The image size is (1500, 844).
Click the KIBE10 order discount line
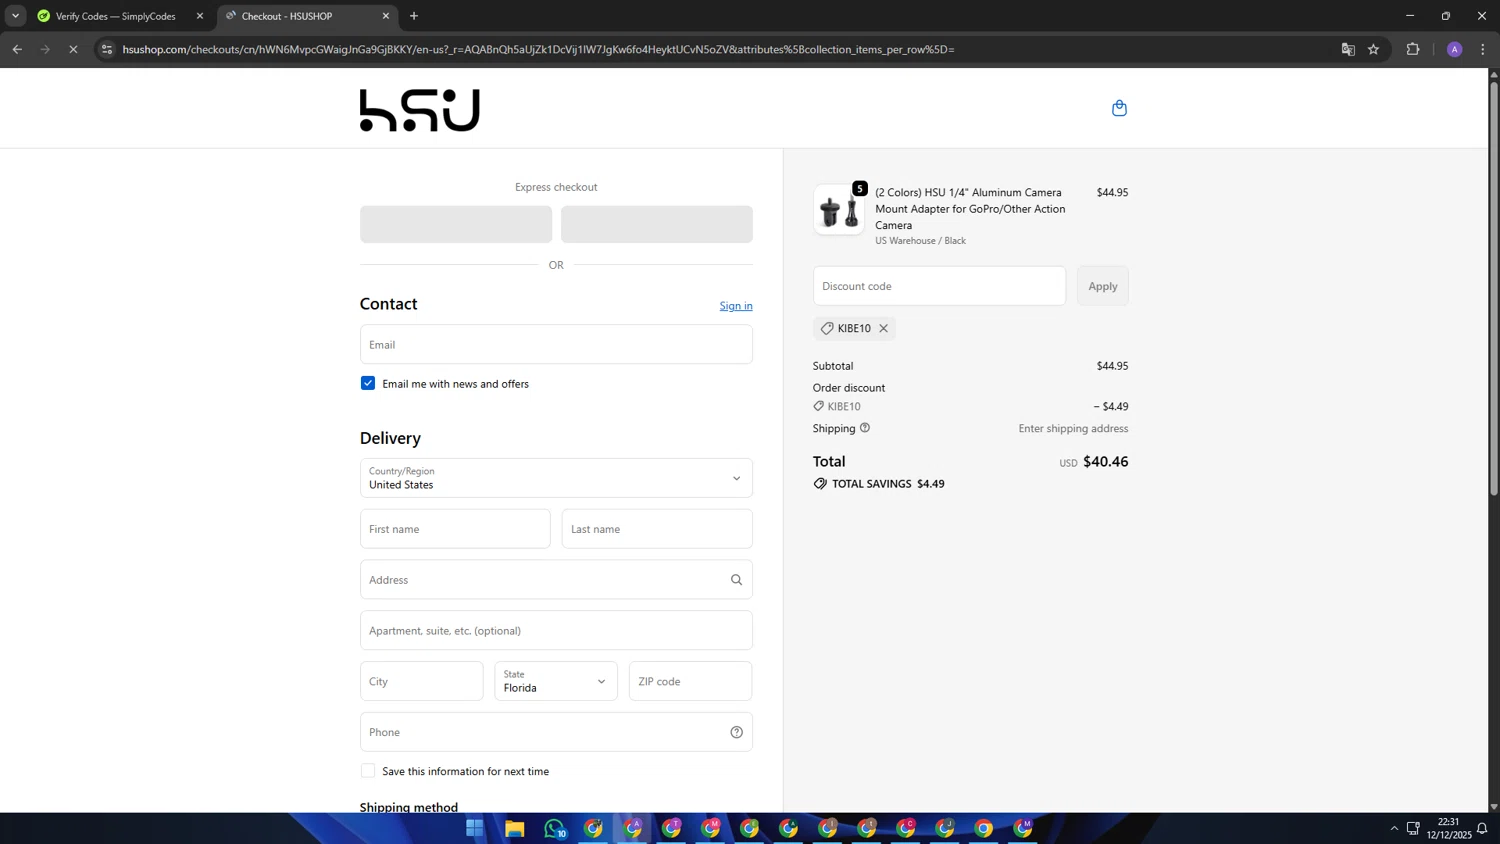point(970,406)
